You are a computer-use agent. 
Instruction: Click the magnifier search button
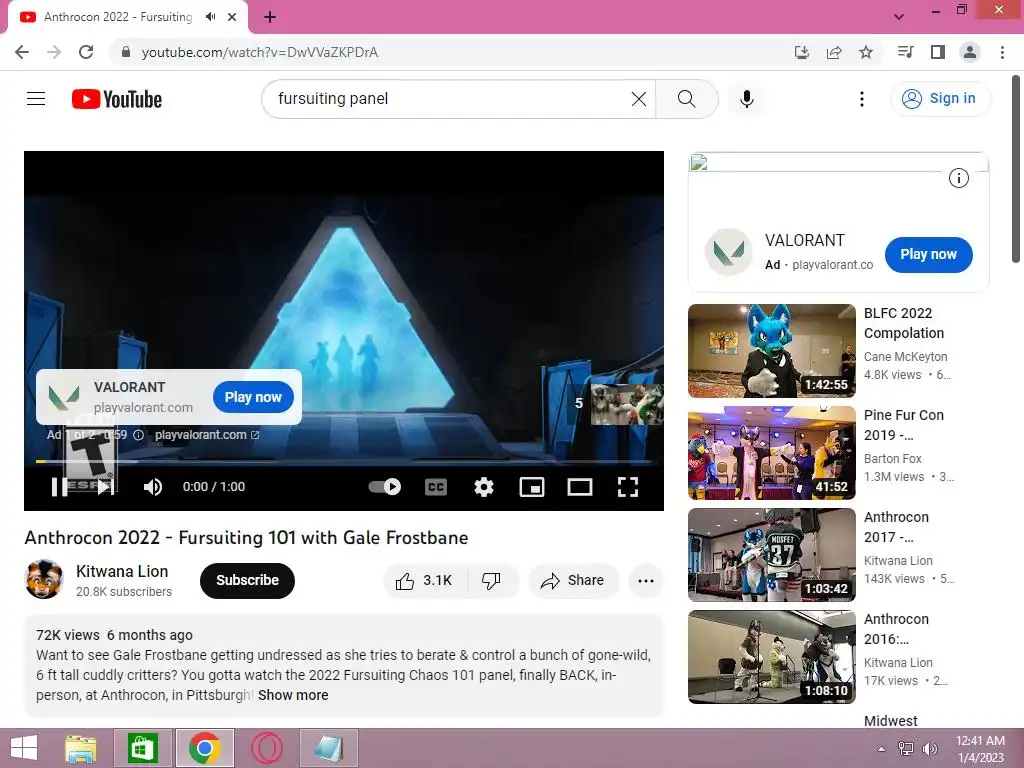(686, 99)
